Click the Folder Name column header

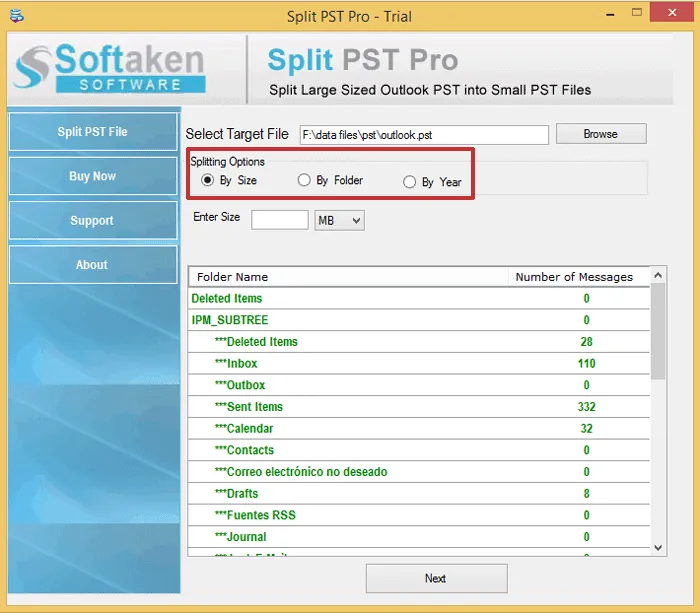[348, 277]
